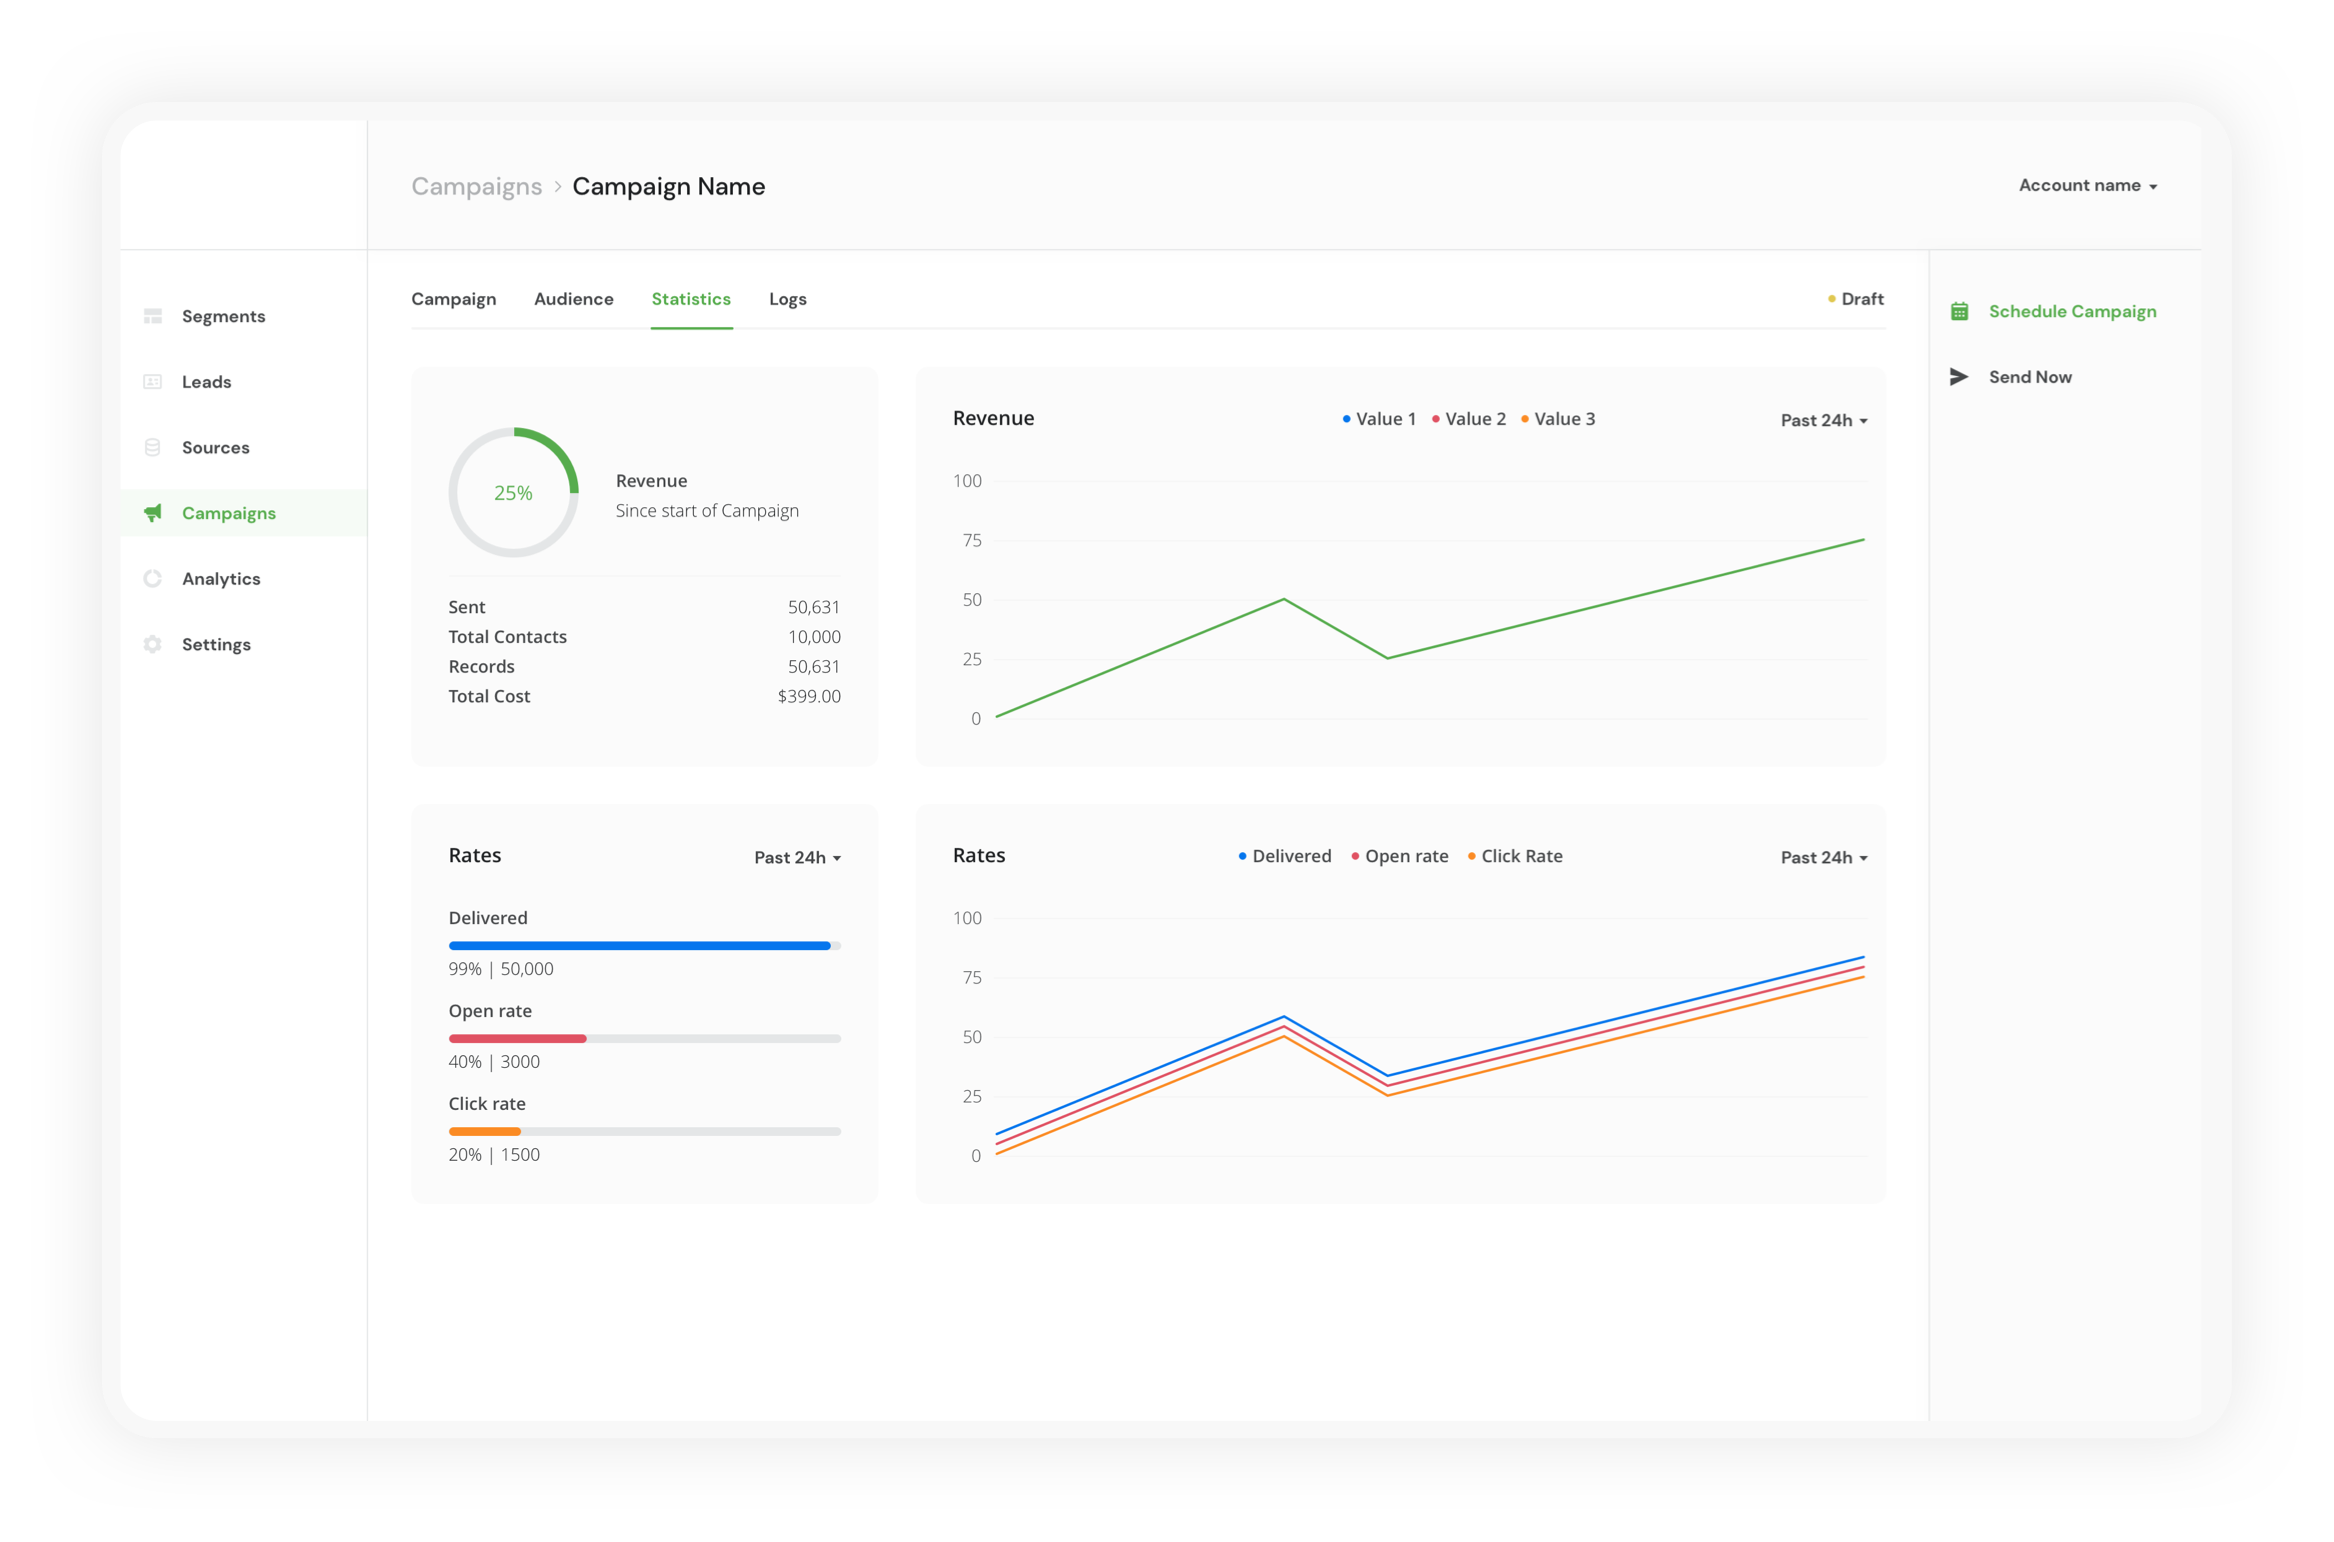Click the Draft status label
The image size is (2334, 1542).
click(x=1862, y=299)
